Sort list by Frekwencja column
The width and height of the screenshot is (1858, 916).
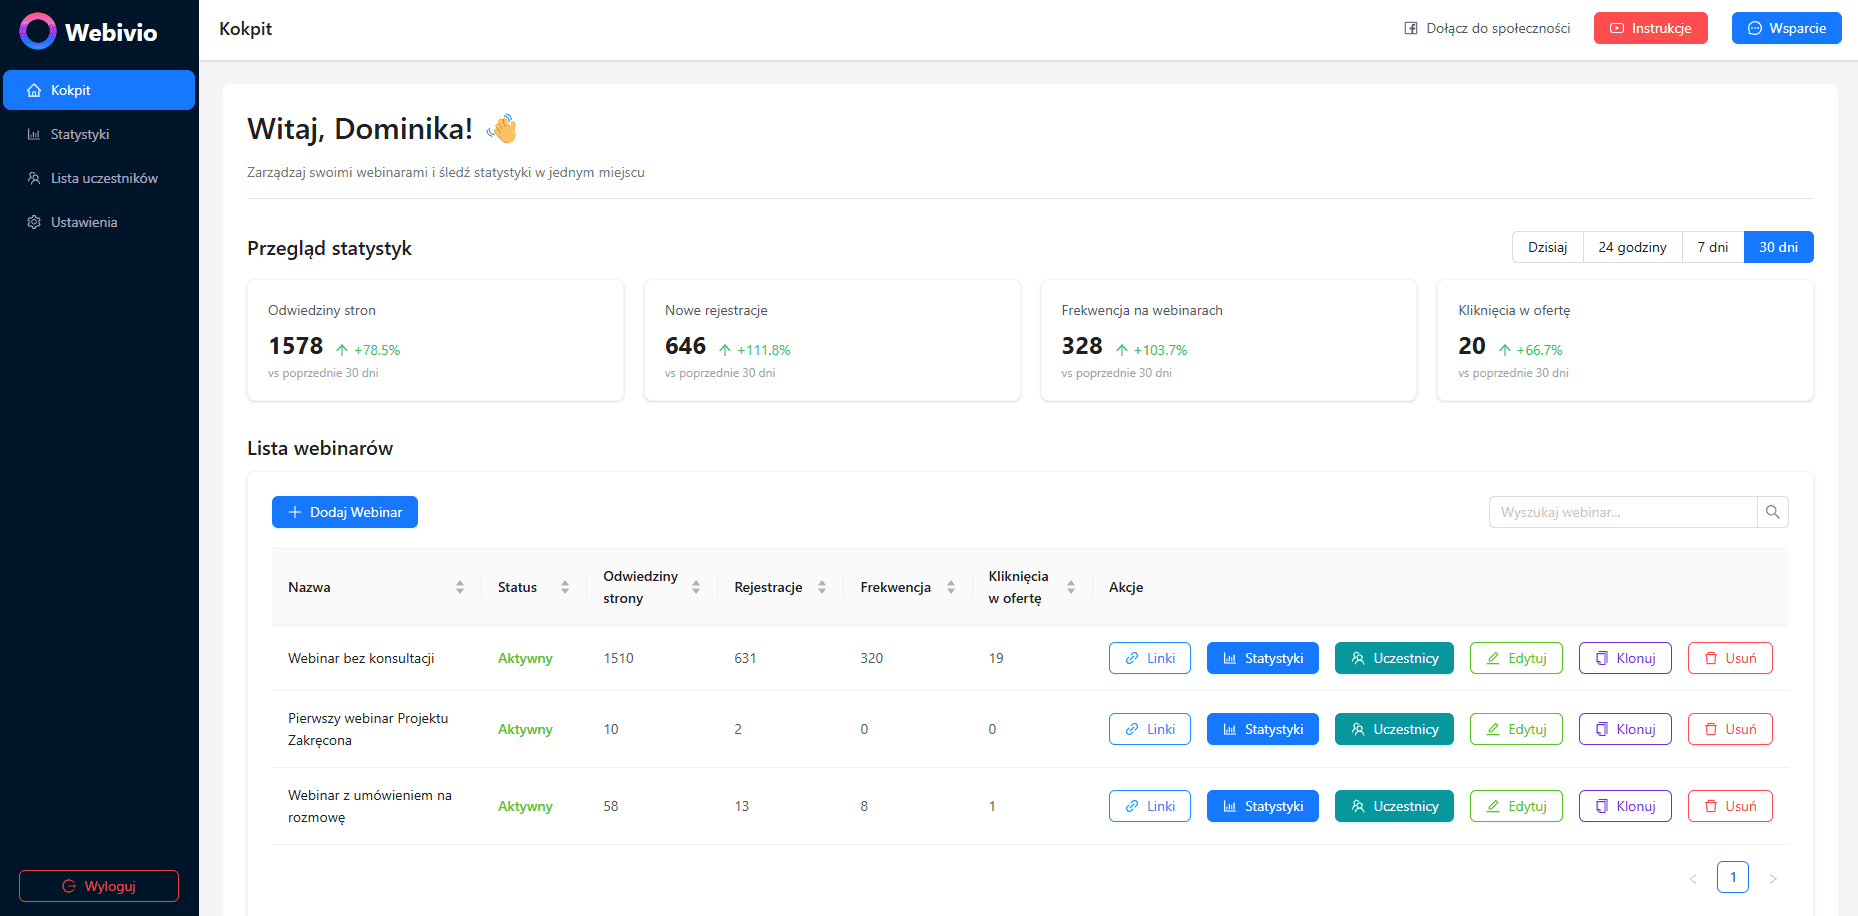[951, 587]
